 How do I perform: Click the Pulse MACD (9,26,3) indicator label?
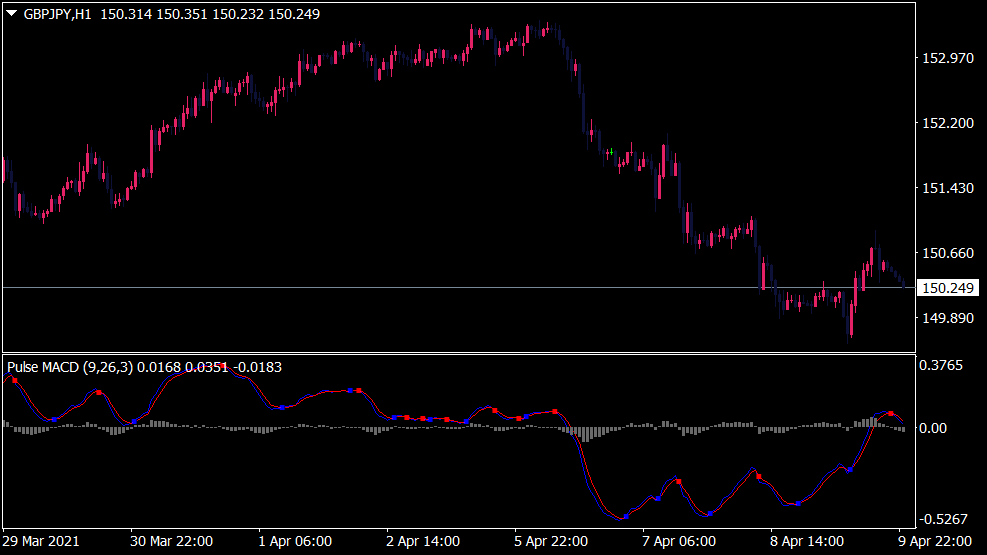click(70, 367)
